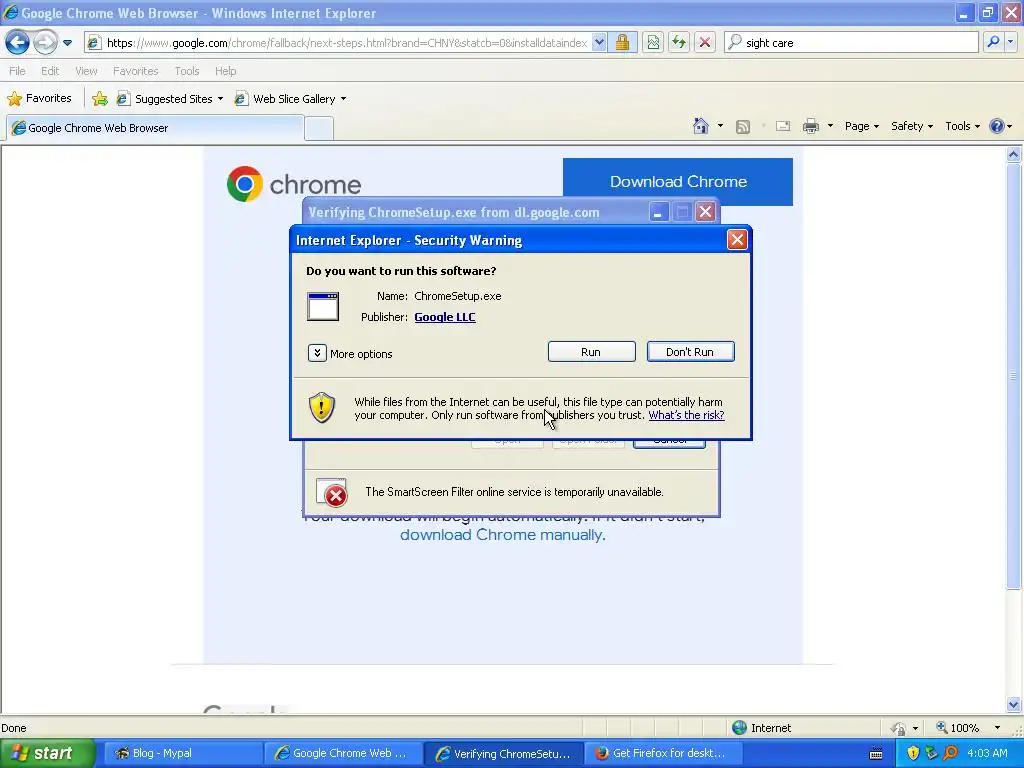Viewport: 1024px width, 768px height.
Task: Open the Google LLC publisher link
Action: (x=445, y=317)
